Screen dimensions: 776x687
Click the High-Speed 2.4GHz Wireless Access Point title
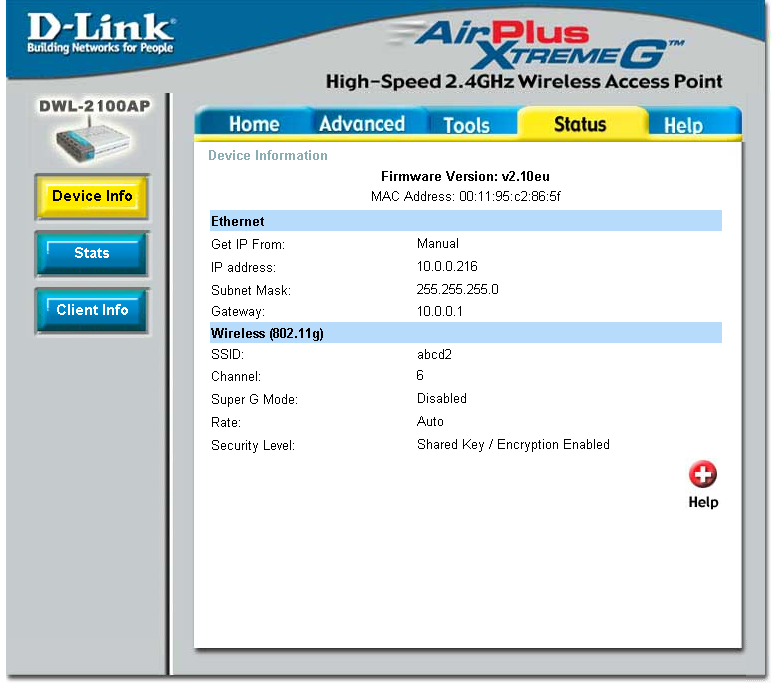524,81
